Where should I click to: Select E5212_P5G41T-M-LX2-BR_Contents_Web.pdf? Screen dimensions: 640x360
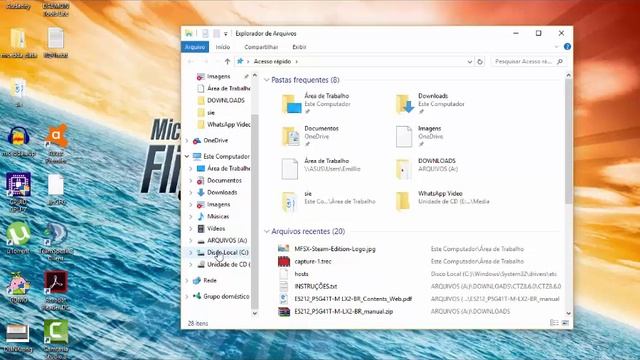(x=353, y=299)
